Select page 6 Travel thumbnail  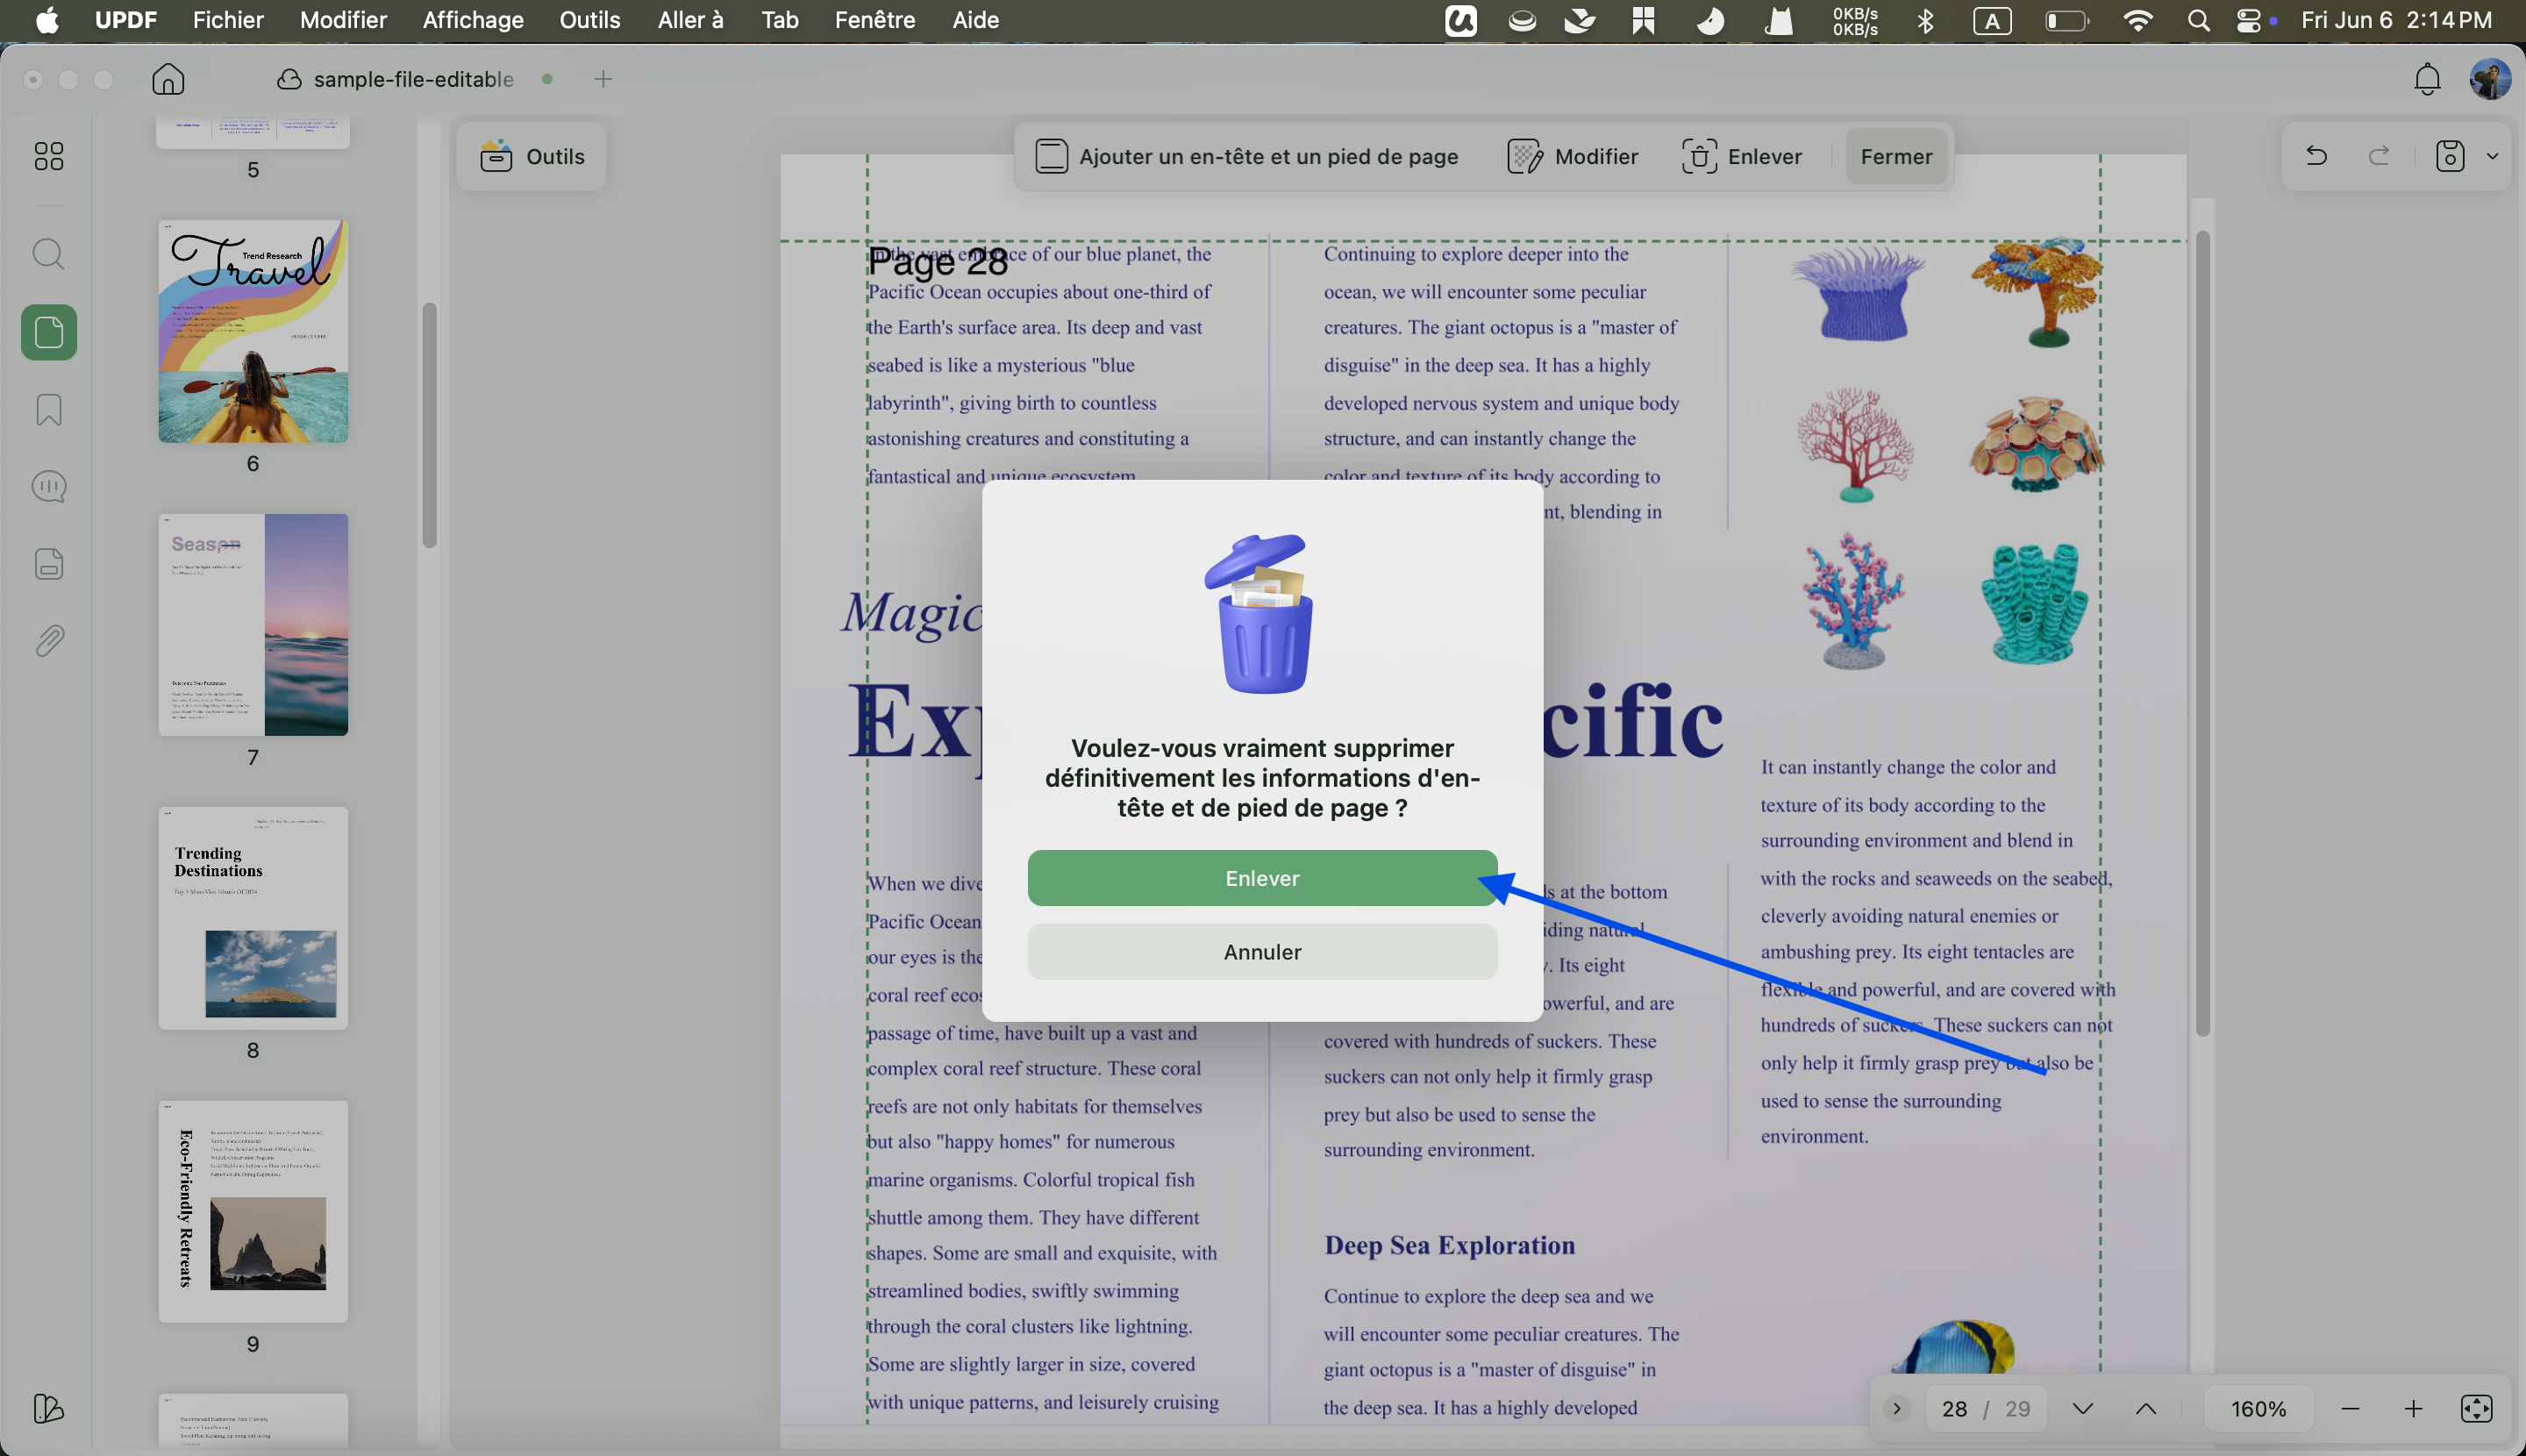(253, 331)
